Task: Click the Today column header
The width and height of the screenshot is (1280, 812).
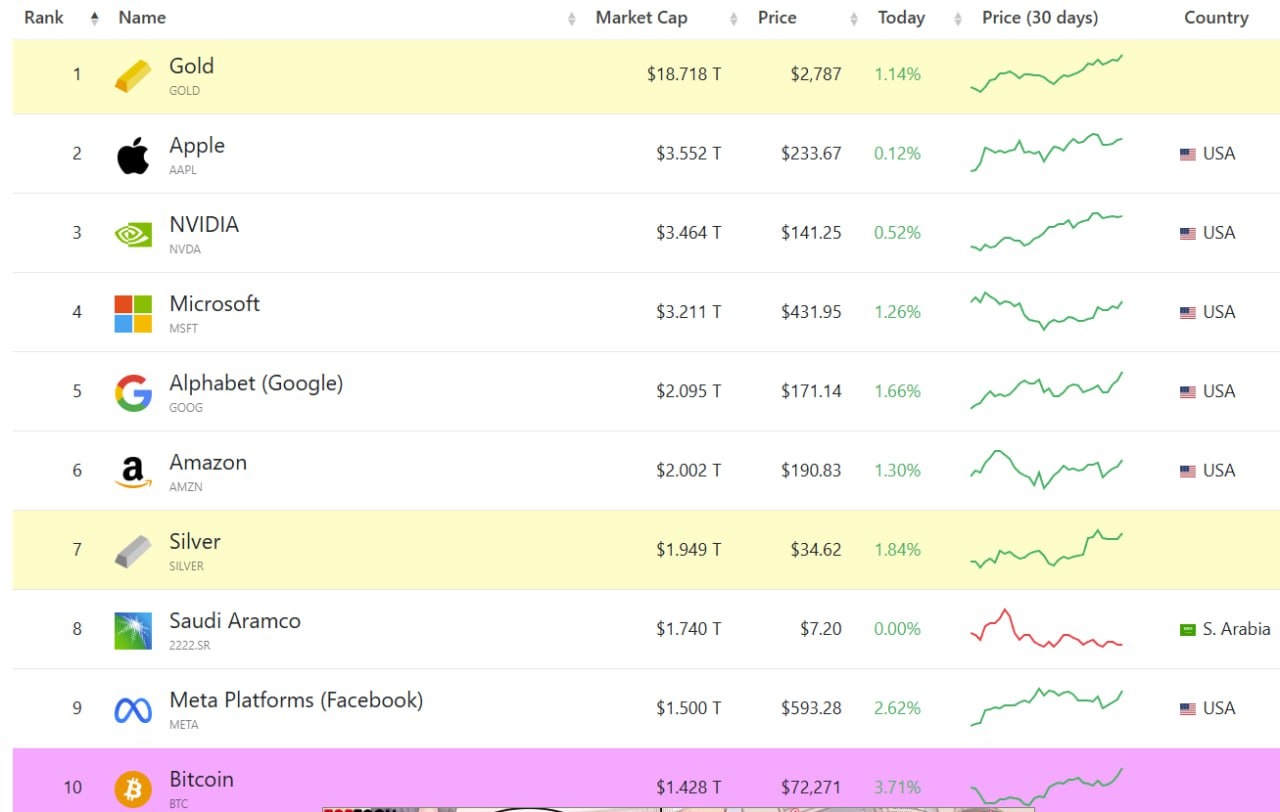Action: click(x=901, y=18)
